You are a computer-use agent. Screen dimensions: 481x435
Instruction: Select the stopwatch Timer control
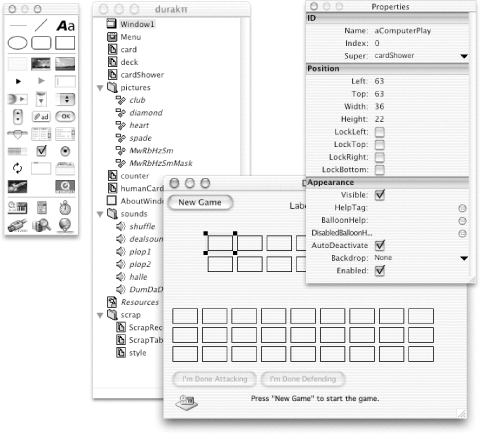[65, 208]
